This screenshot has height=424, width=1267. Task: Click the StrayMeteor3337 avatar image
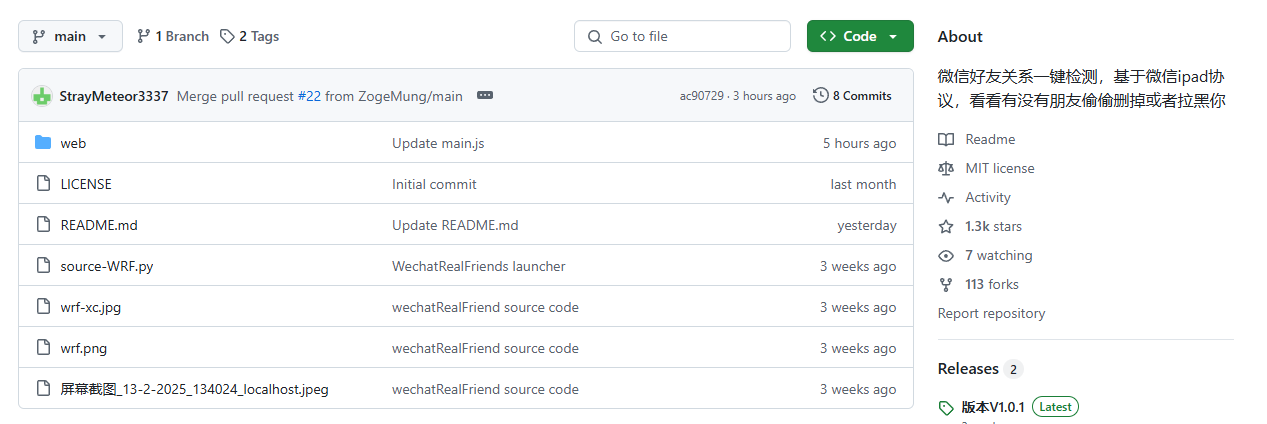42,96
